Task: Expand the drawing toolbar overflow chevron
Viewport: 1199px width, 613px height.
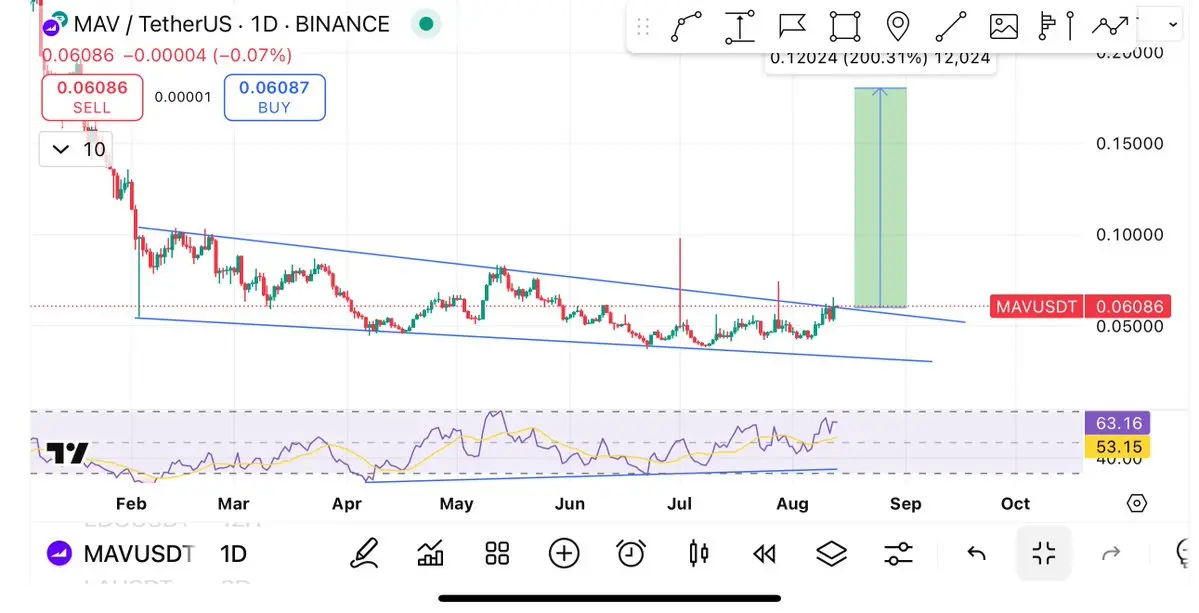Action: coord(1173,25)
